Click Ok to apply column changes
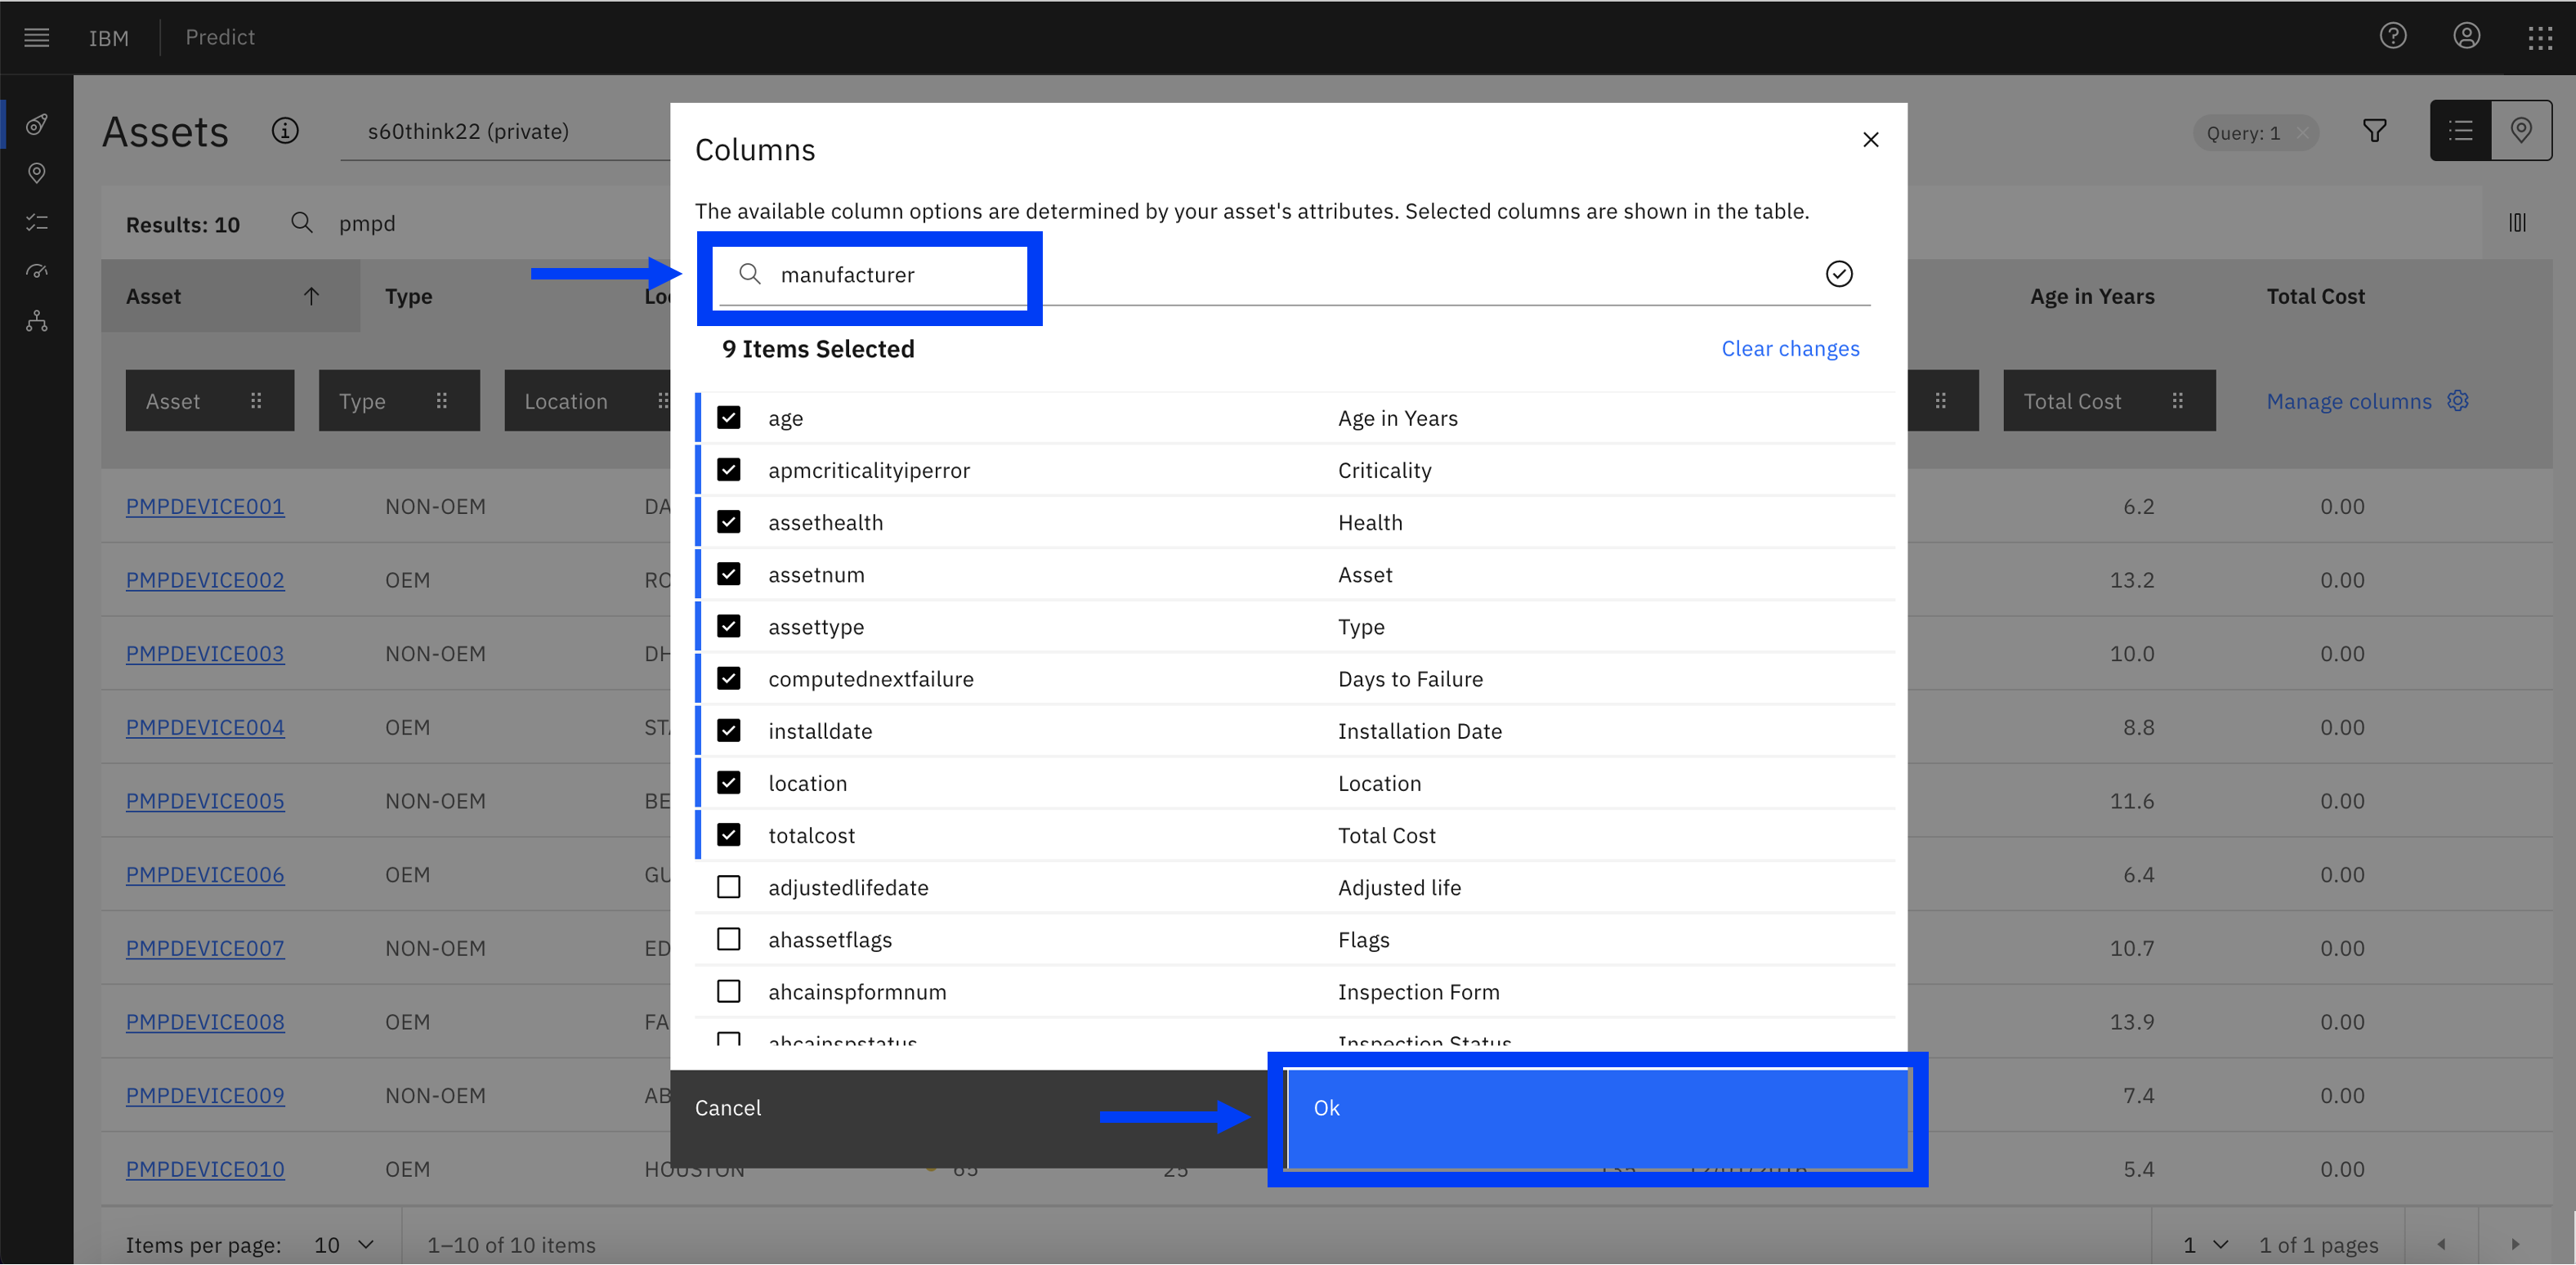Viewport: 2576px width, 1265px height. [1597, 1119]
